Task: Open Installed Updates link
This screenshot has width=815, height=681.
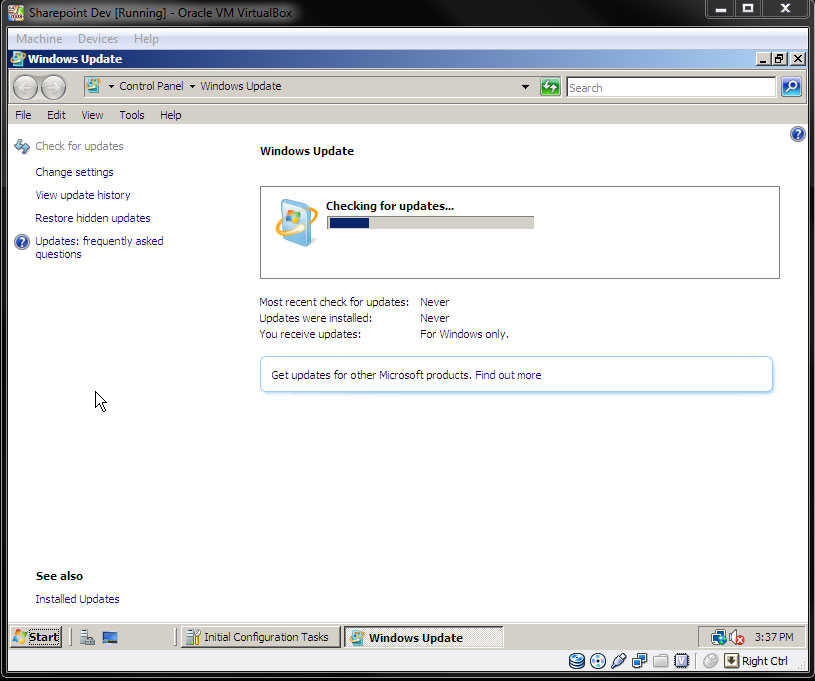Action: (x=77, y=599)
